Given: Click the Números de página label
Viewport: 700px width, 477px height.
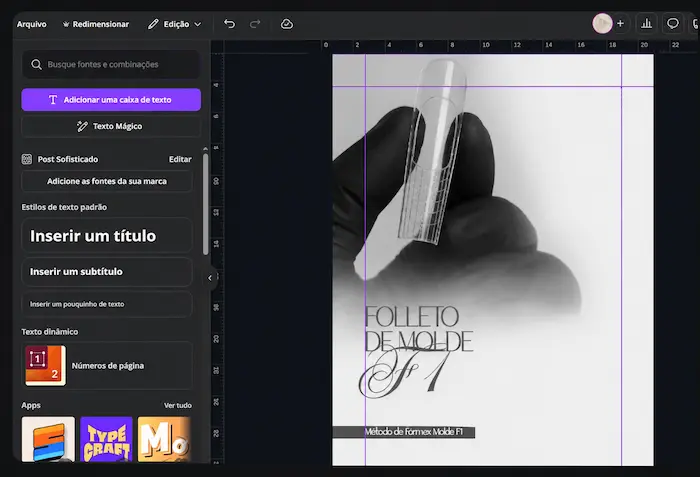Looking at the screenshot, I should point(108,366).
